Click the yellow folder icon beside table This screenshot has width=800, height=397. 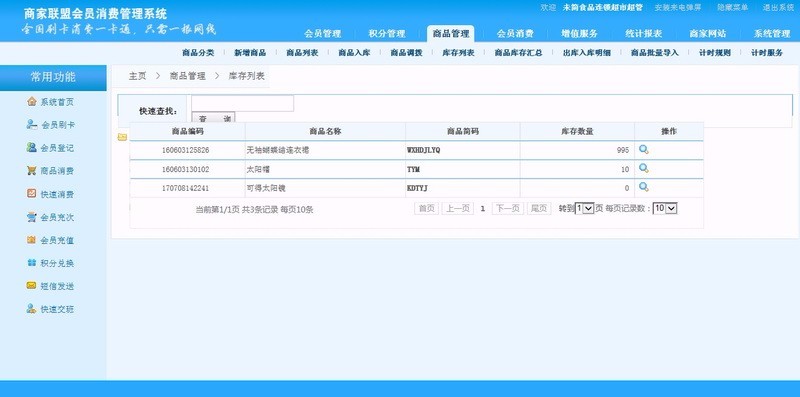(122, 137)
